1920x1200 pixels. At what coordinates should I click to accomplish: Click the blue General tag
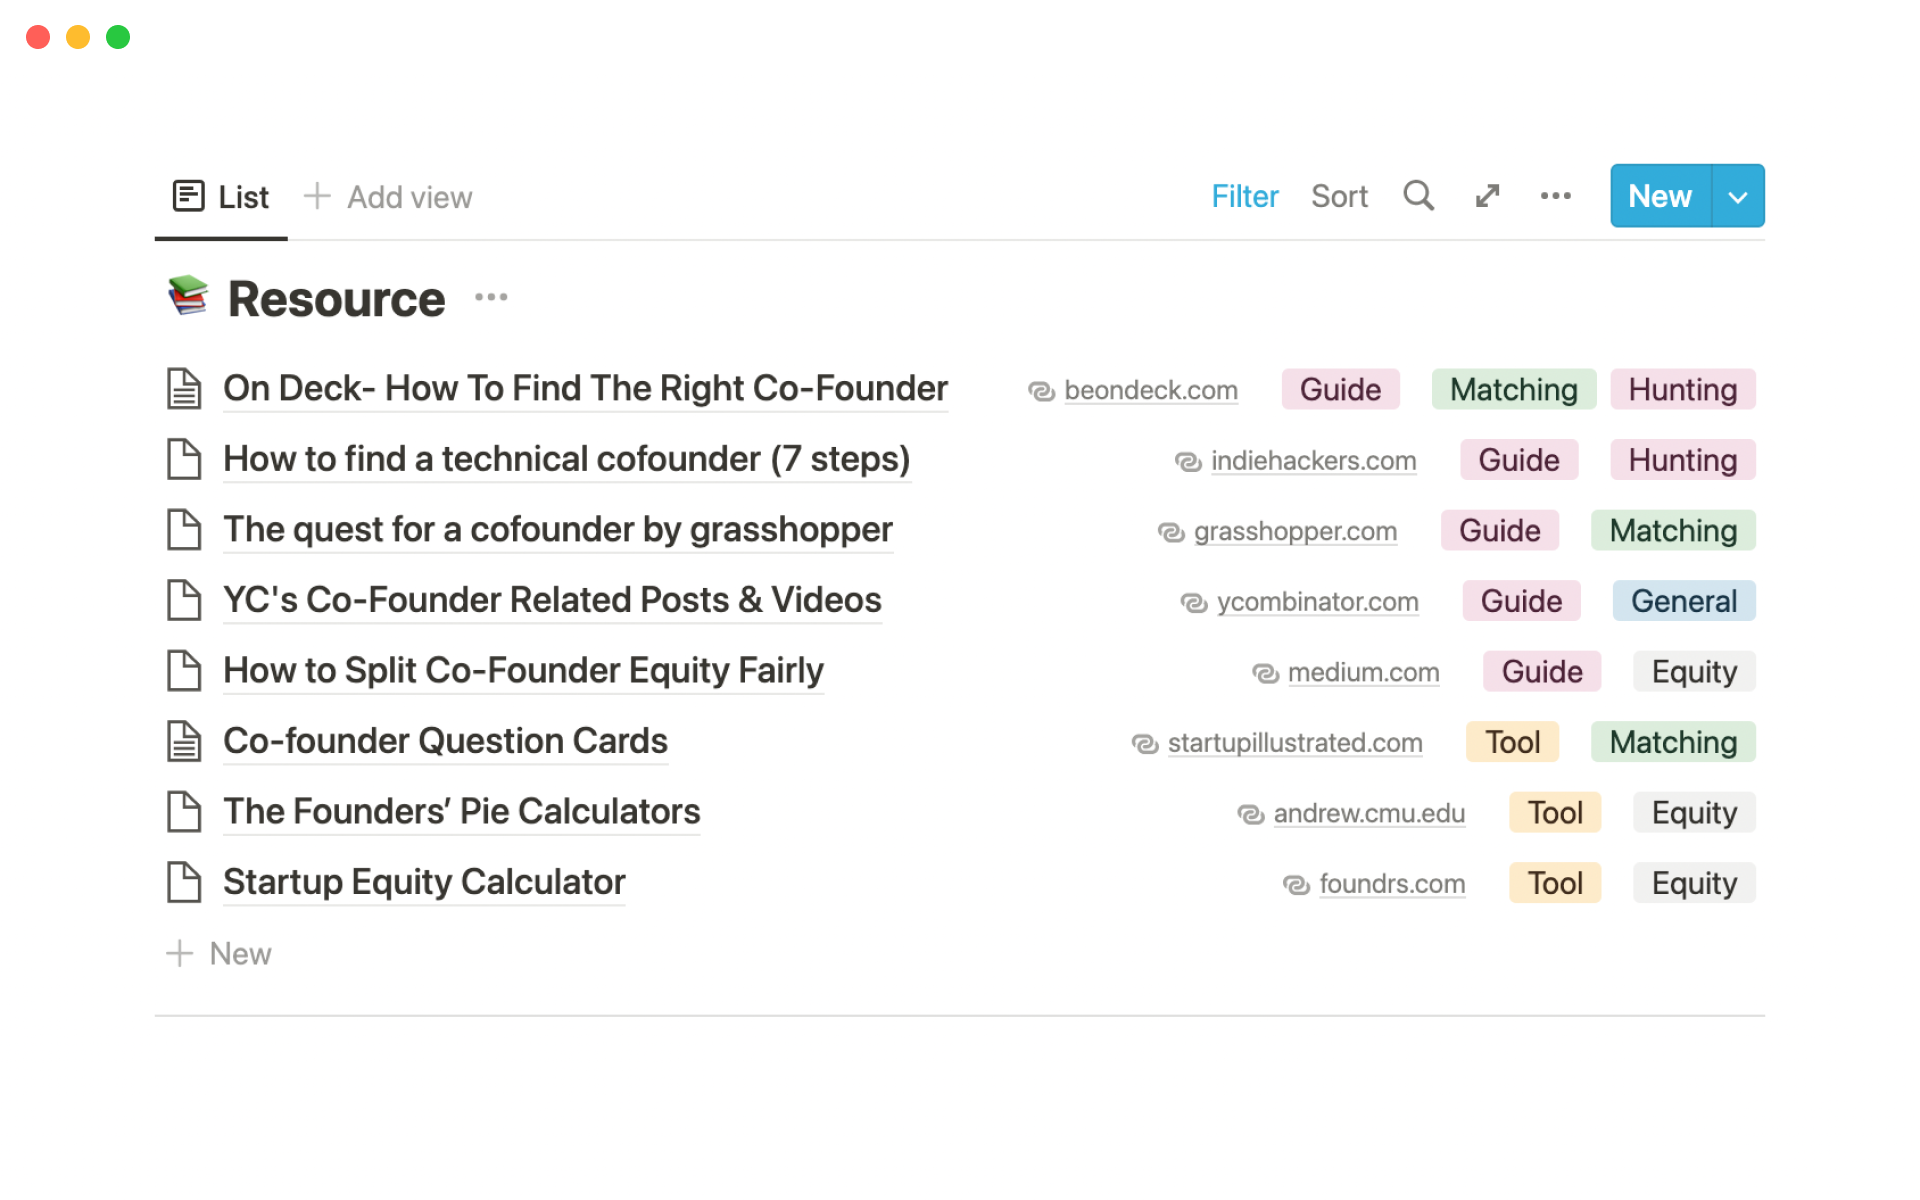point(1683,601)
